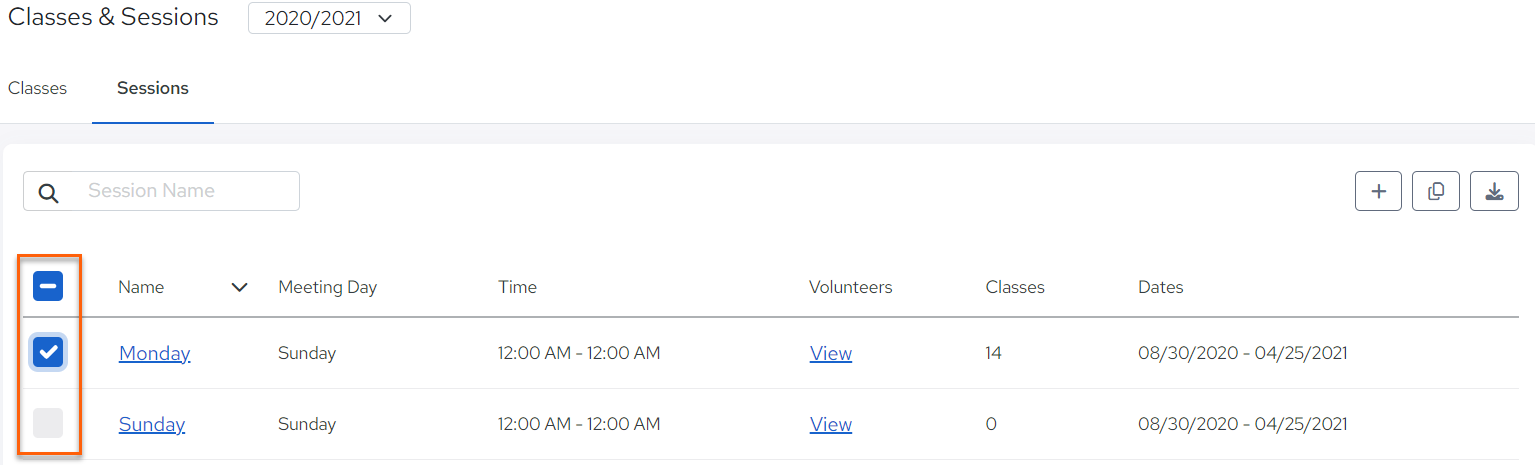Image resolution: width=1535 pixels, height=465 pixels.
Task: Click the Name column sort chevron
Action: coord(239,287)
